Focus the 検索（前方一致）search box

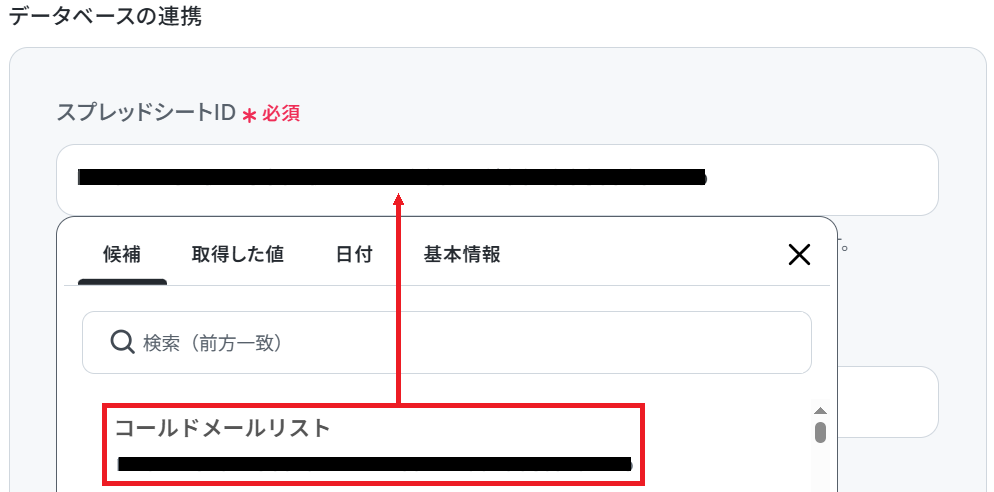[447, 342]
